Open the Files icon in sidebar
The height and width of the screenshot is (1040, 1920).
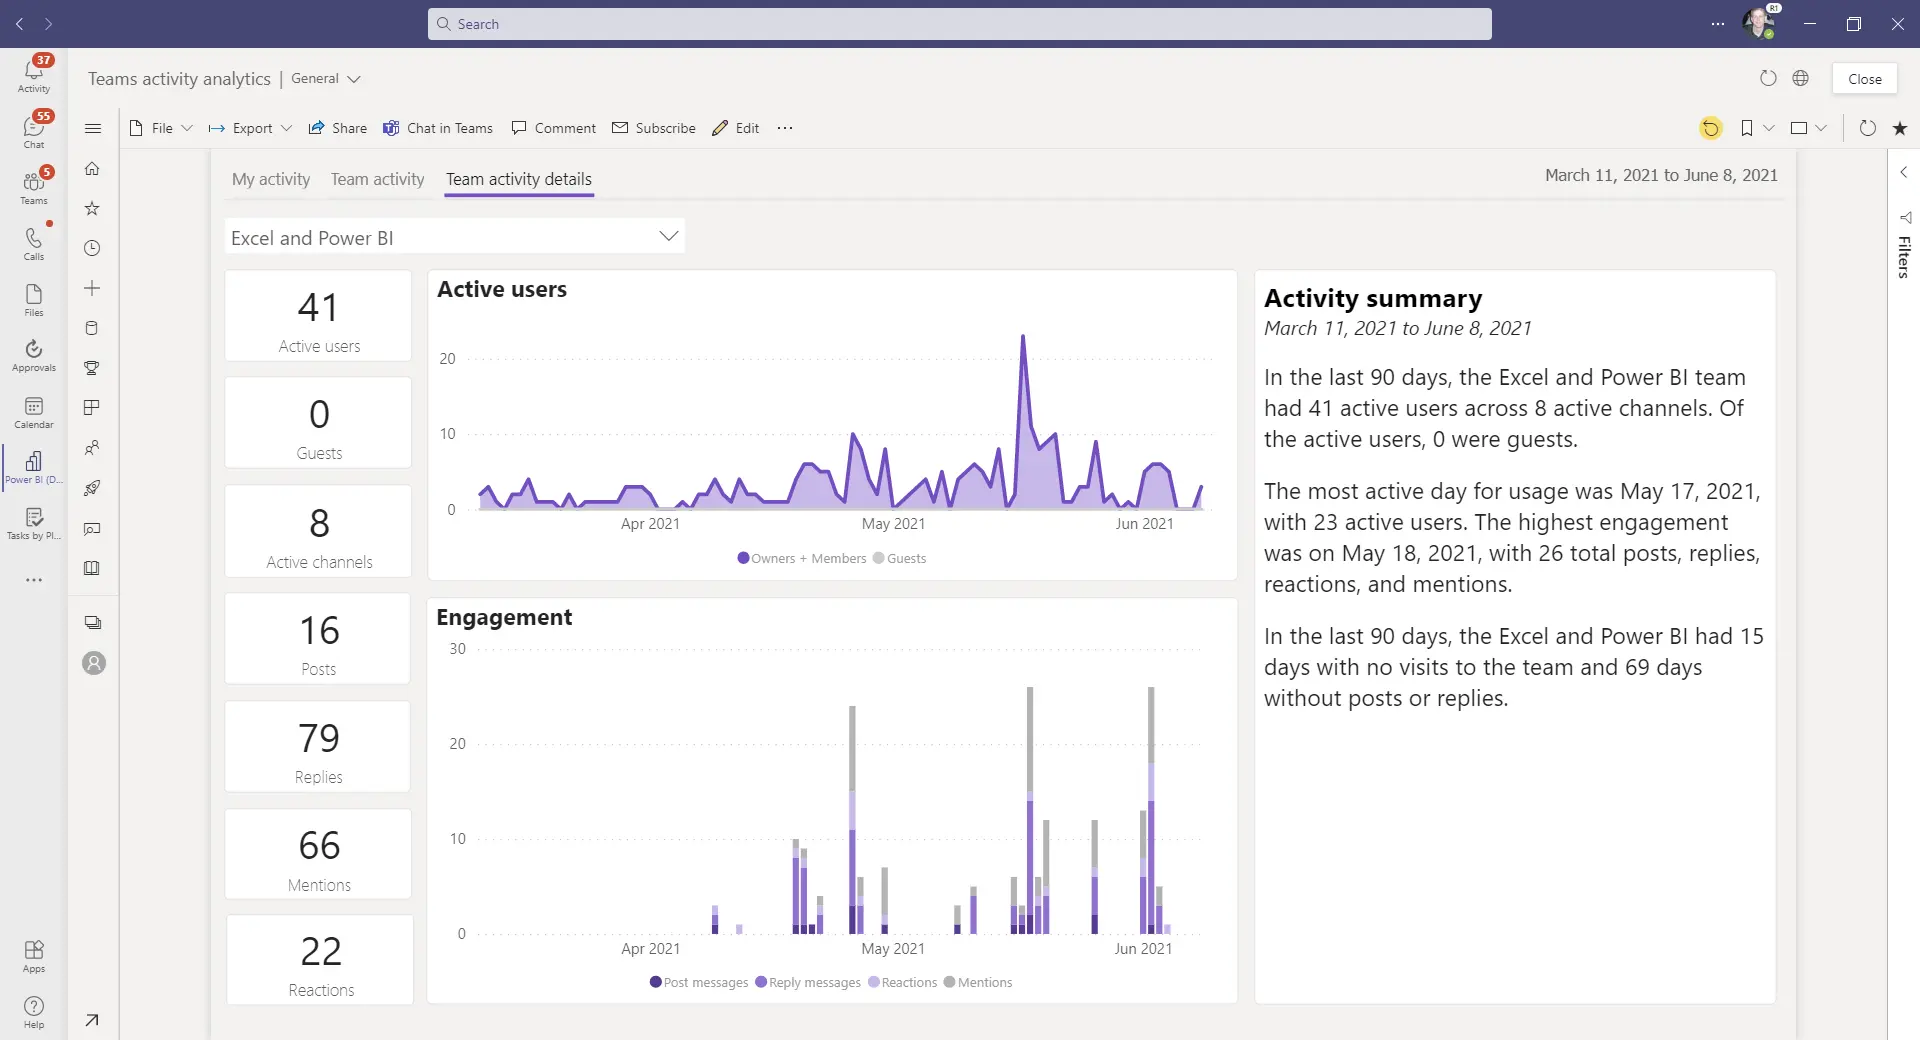pos(34,298)
